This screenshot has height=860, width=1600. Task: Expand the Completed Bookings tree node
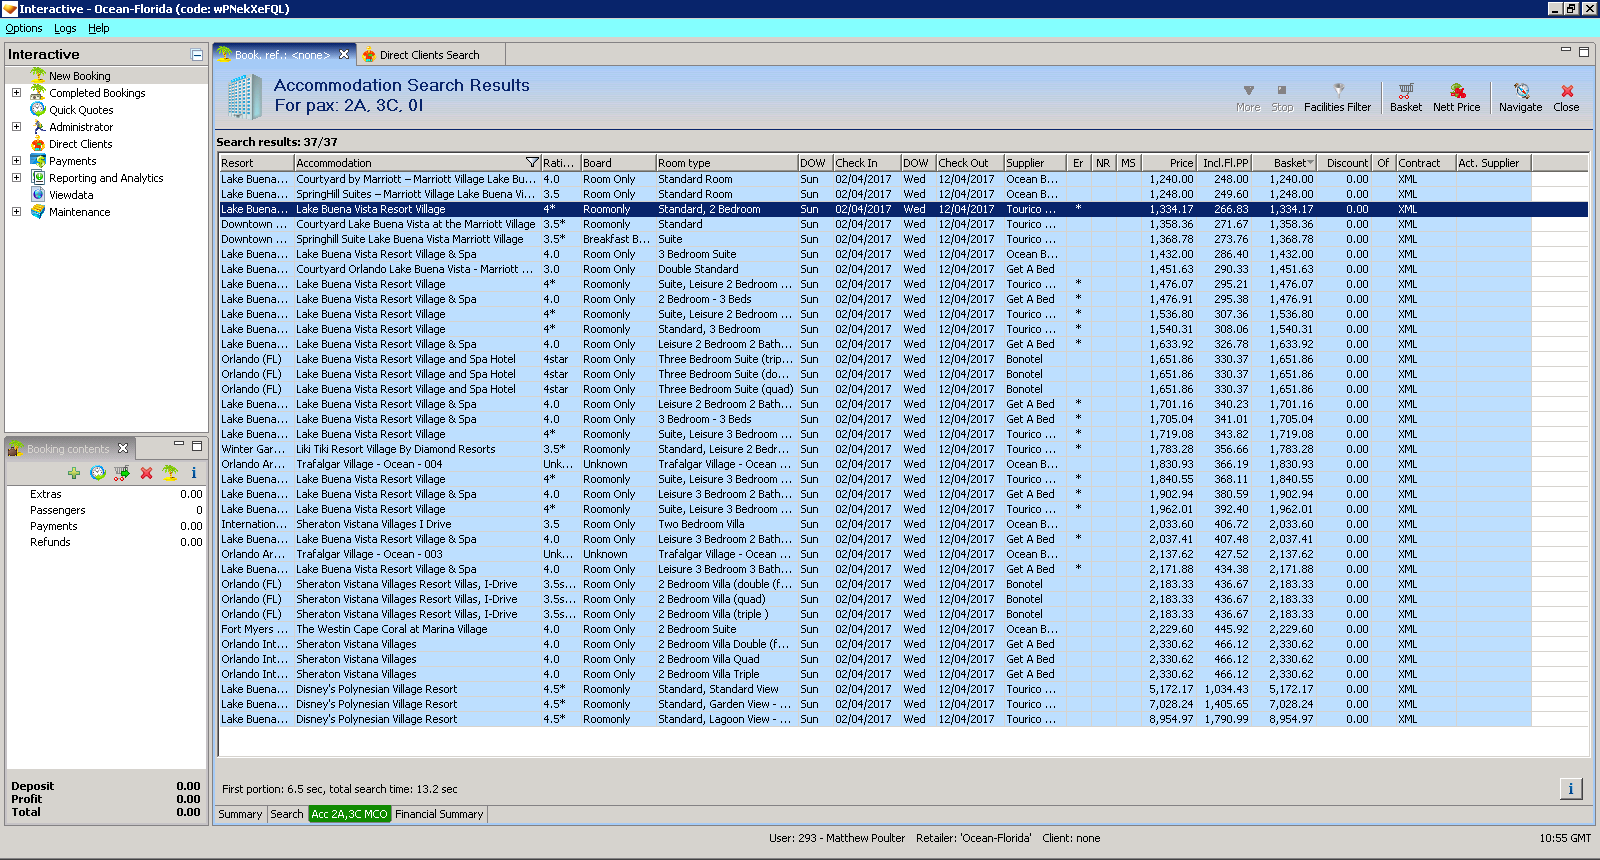16,92
